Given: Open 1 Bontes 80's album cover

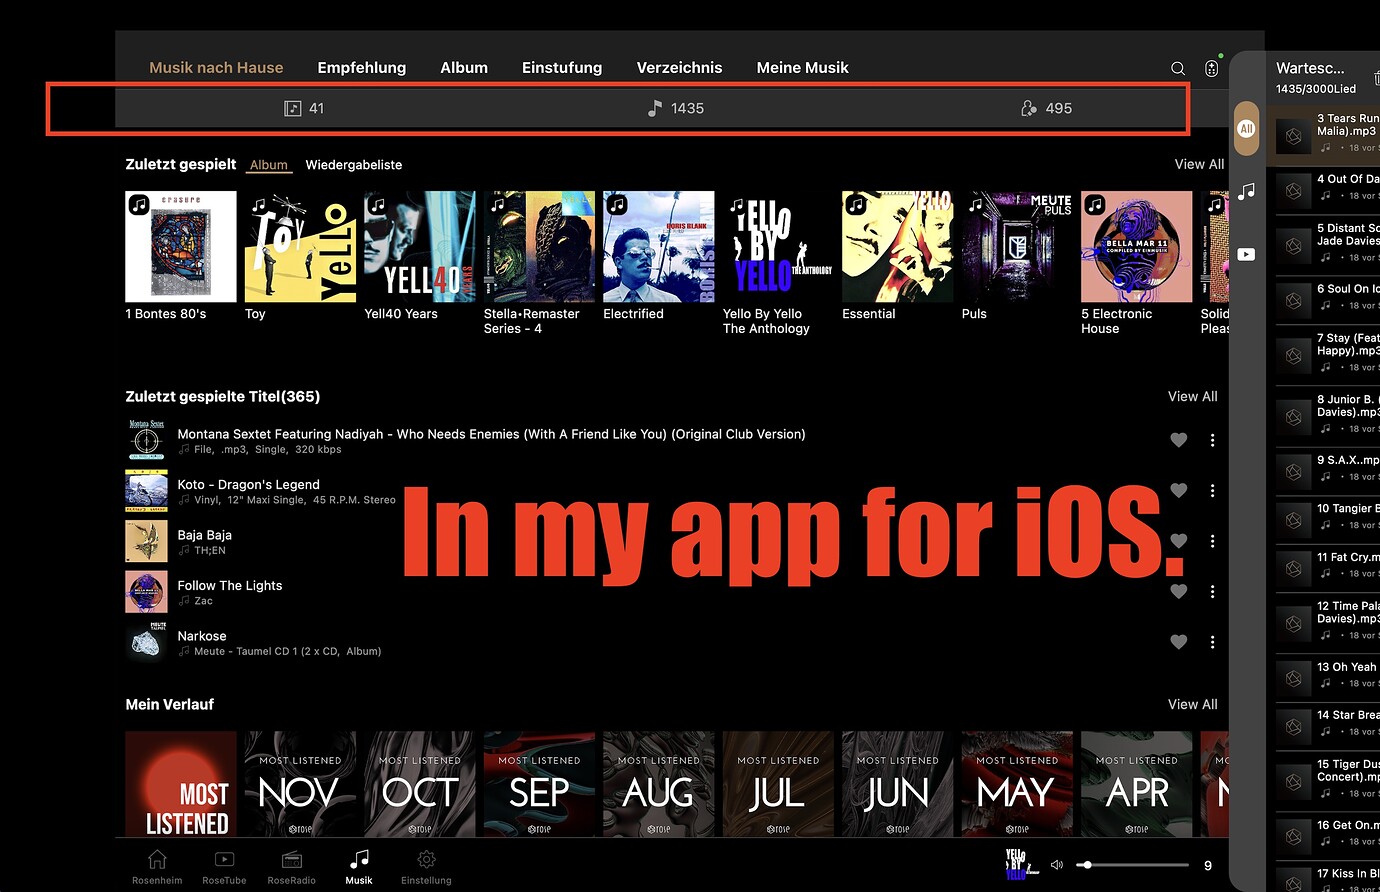Looking at the screenshot, I should [x=181, y=246].
